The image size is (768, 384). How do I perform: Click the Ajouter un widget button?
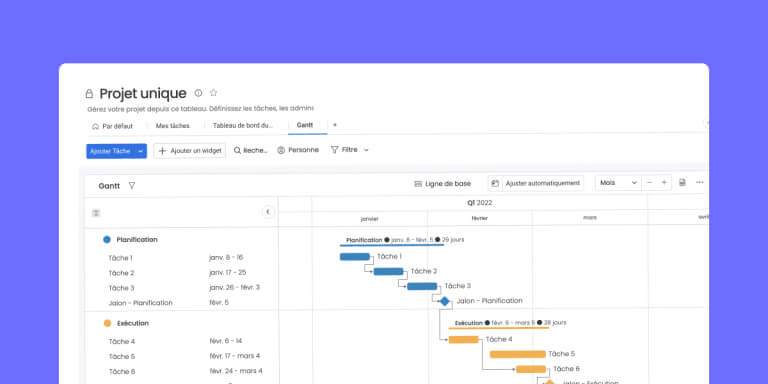click(x=190, y=151)
